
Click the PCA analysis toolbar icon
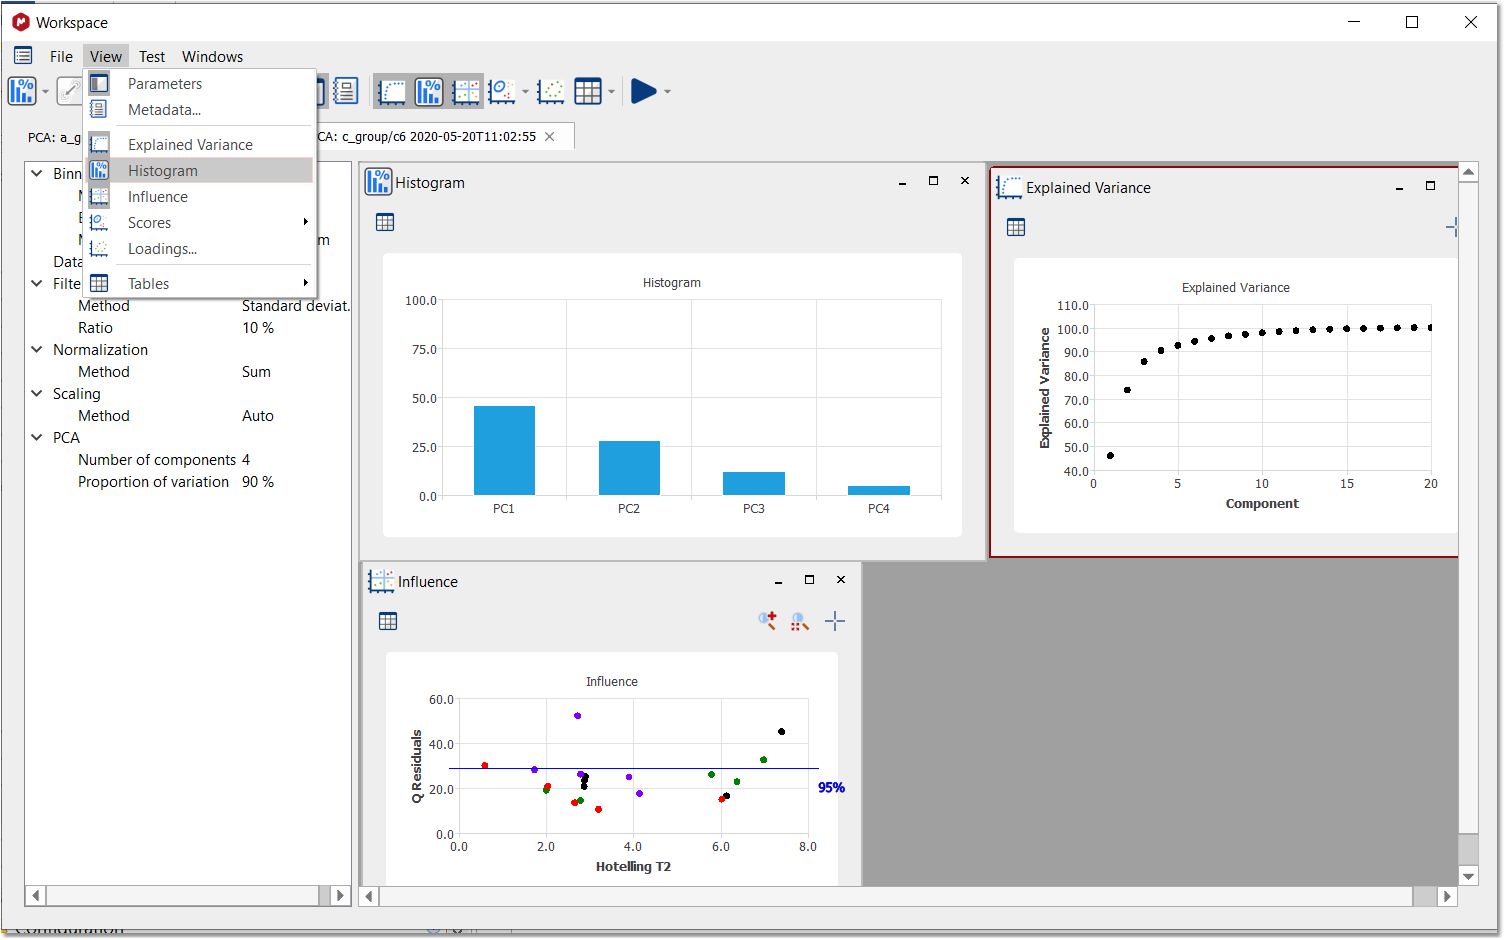click(x=22, y=91)
